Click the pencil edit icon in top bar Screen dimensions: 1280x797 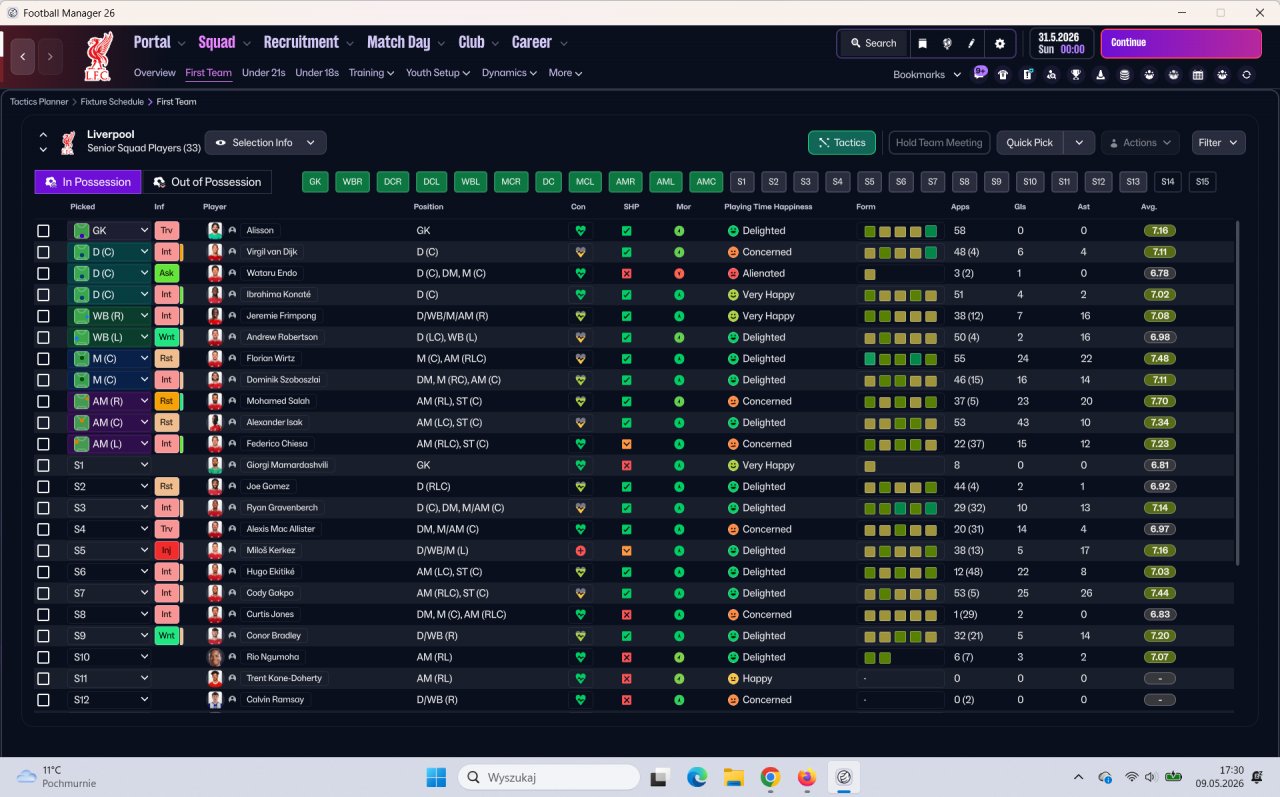972,43
